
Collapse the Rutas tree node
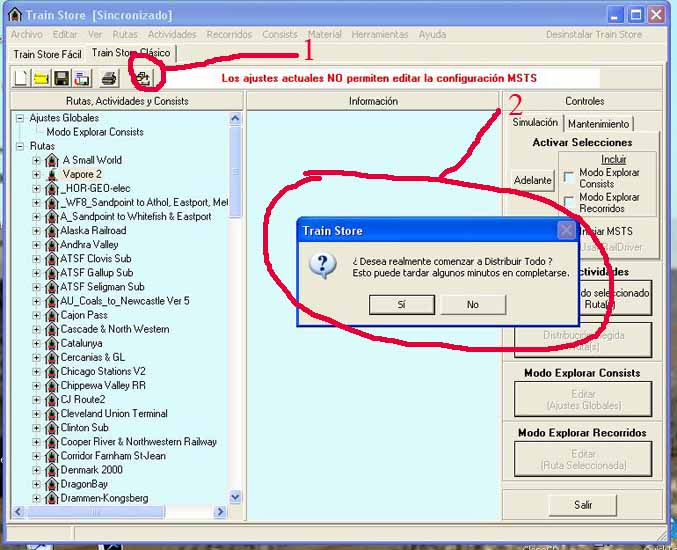(x=21, y=146)
